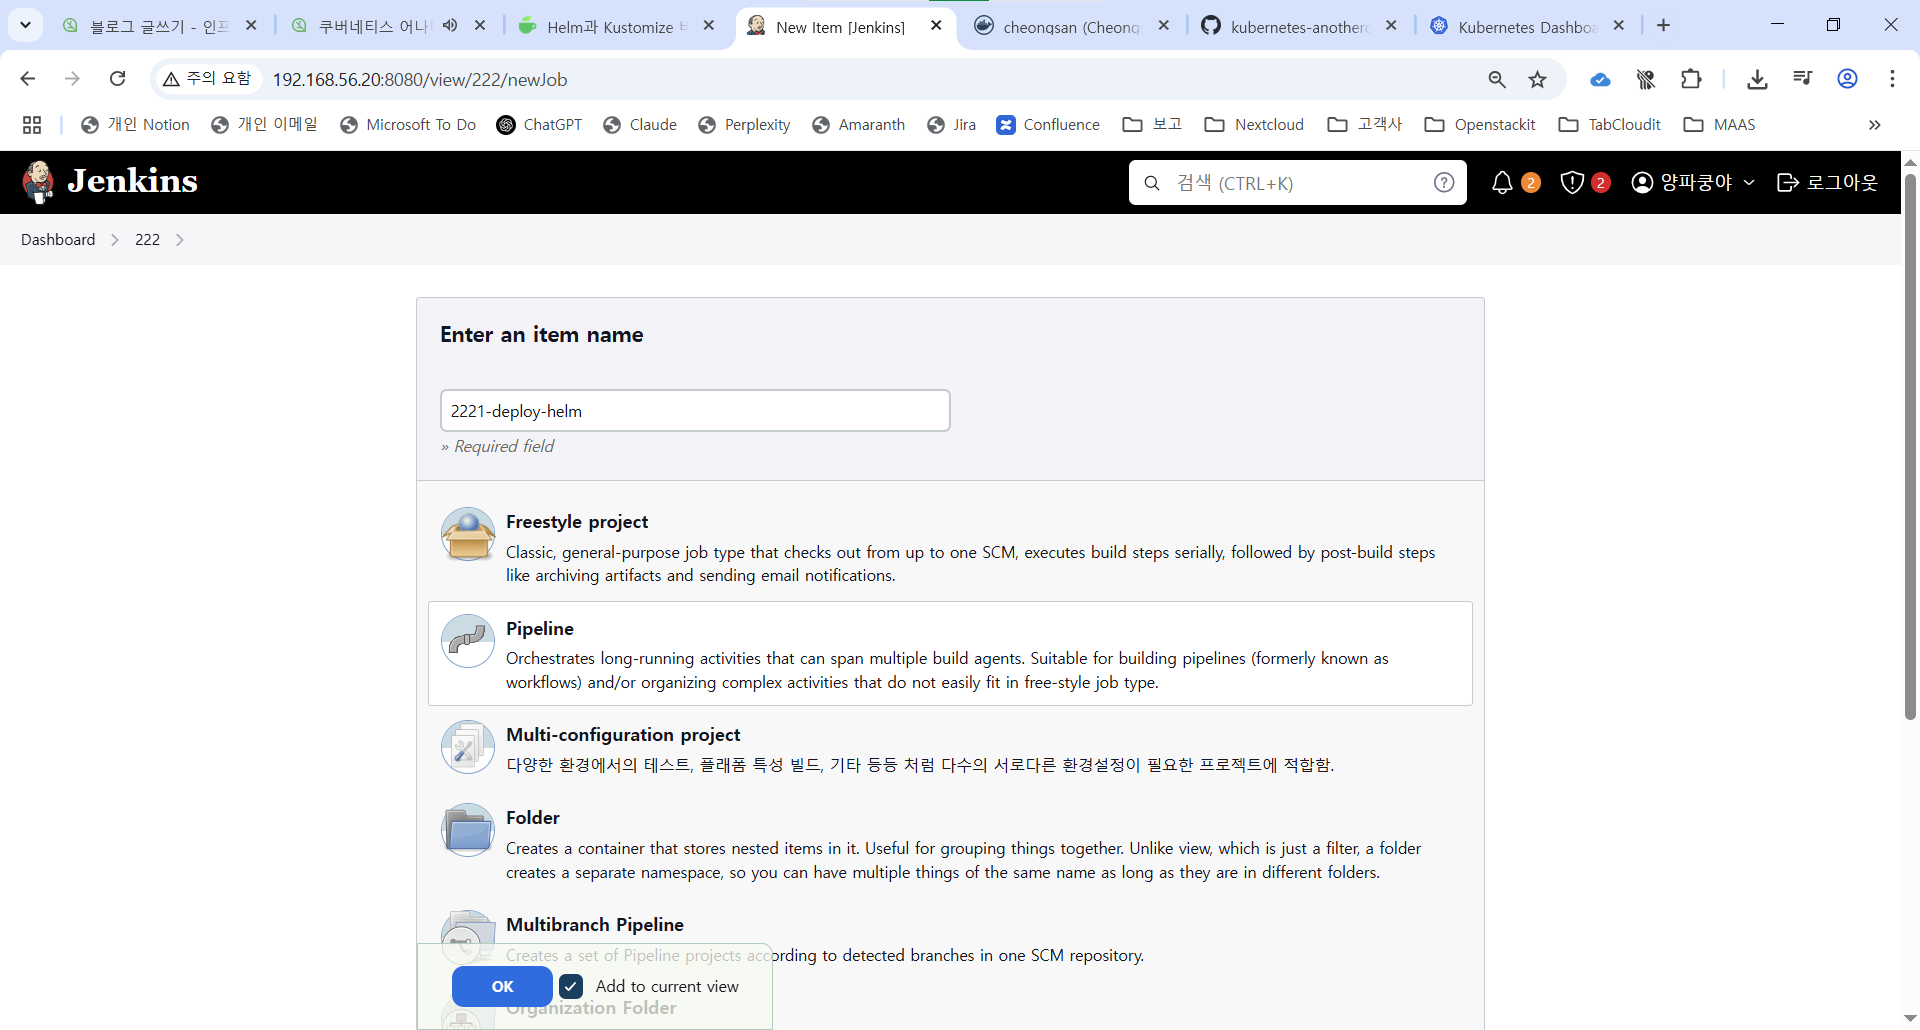1920x1030 pixels.
Task: Close the New Item Jenkins tab
Action: [x=936, y=26]
